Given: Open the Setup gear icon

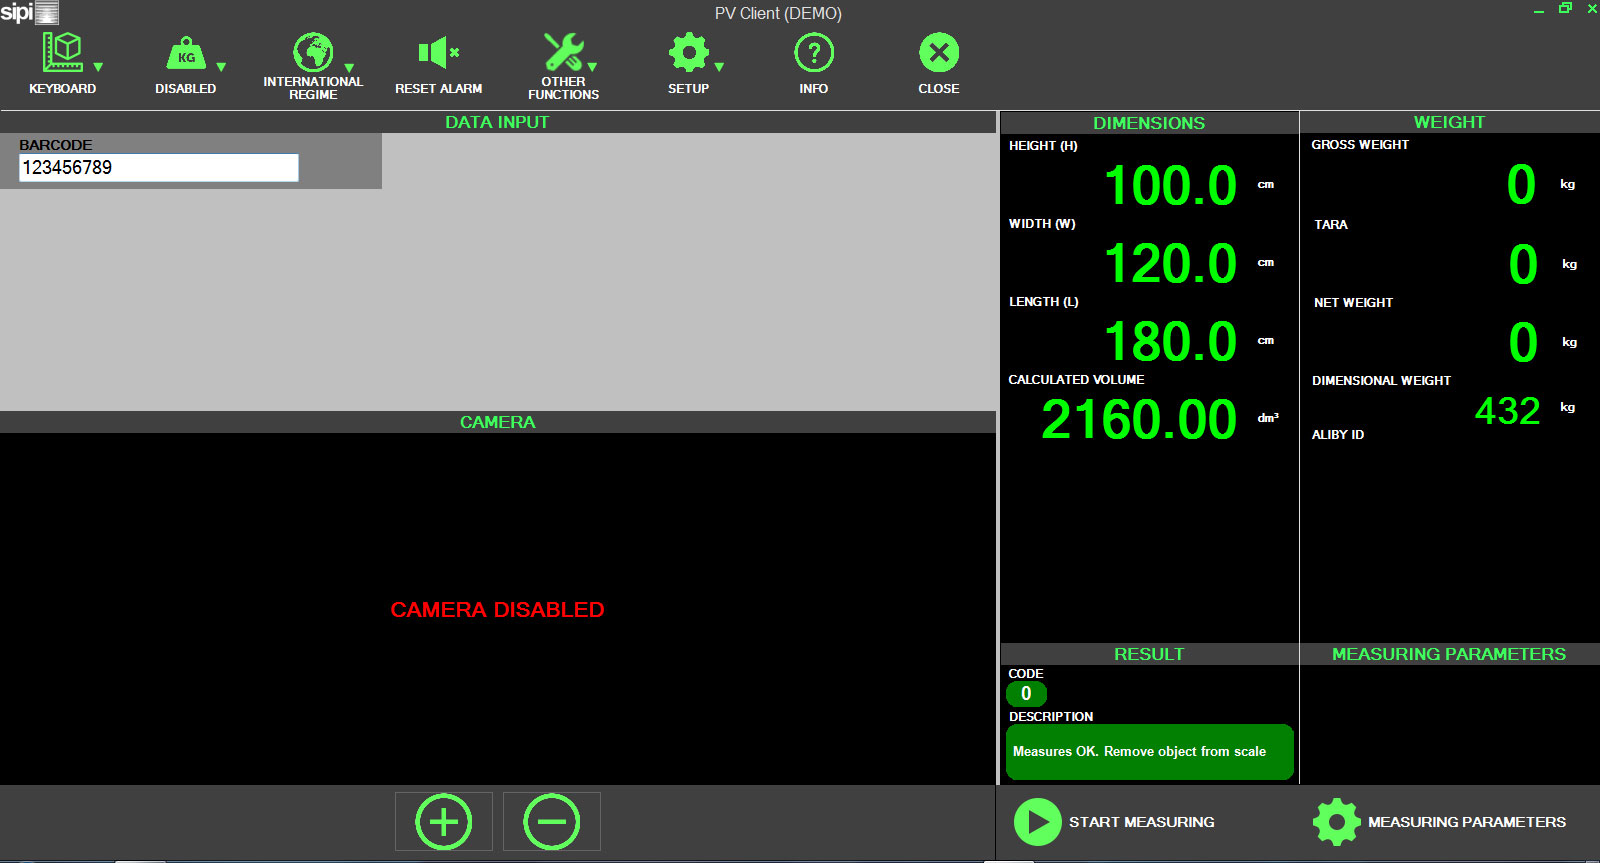Looking at the screenshot, I should 688,52.
